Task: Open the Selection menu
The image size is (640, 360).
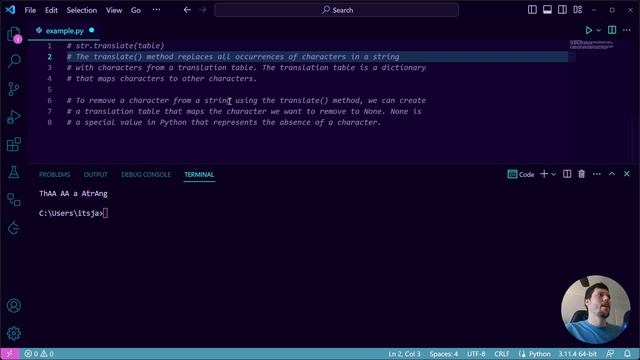Action: 82,10
